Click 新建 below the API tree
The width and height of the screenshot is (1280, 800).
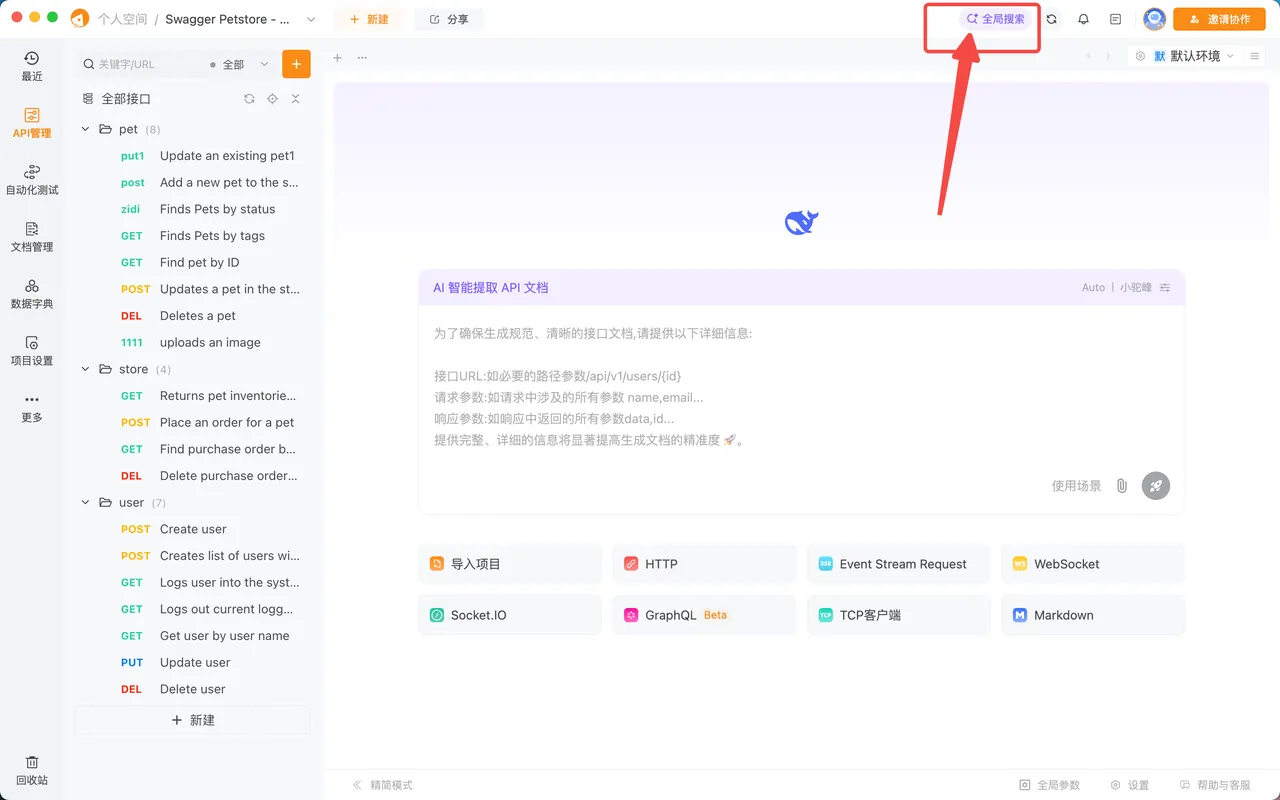tap(193, 720)
